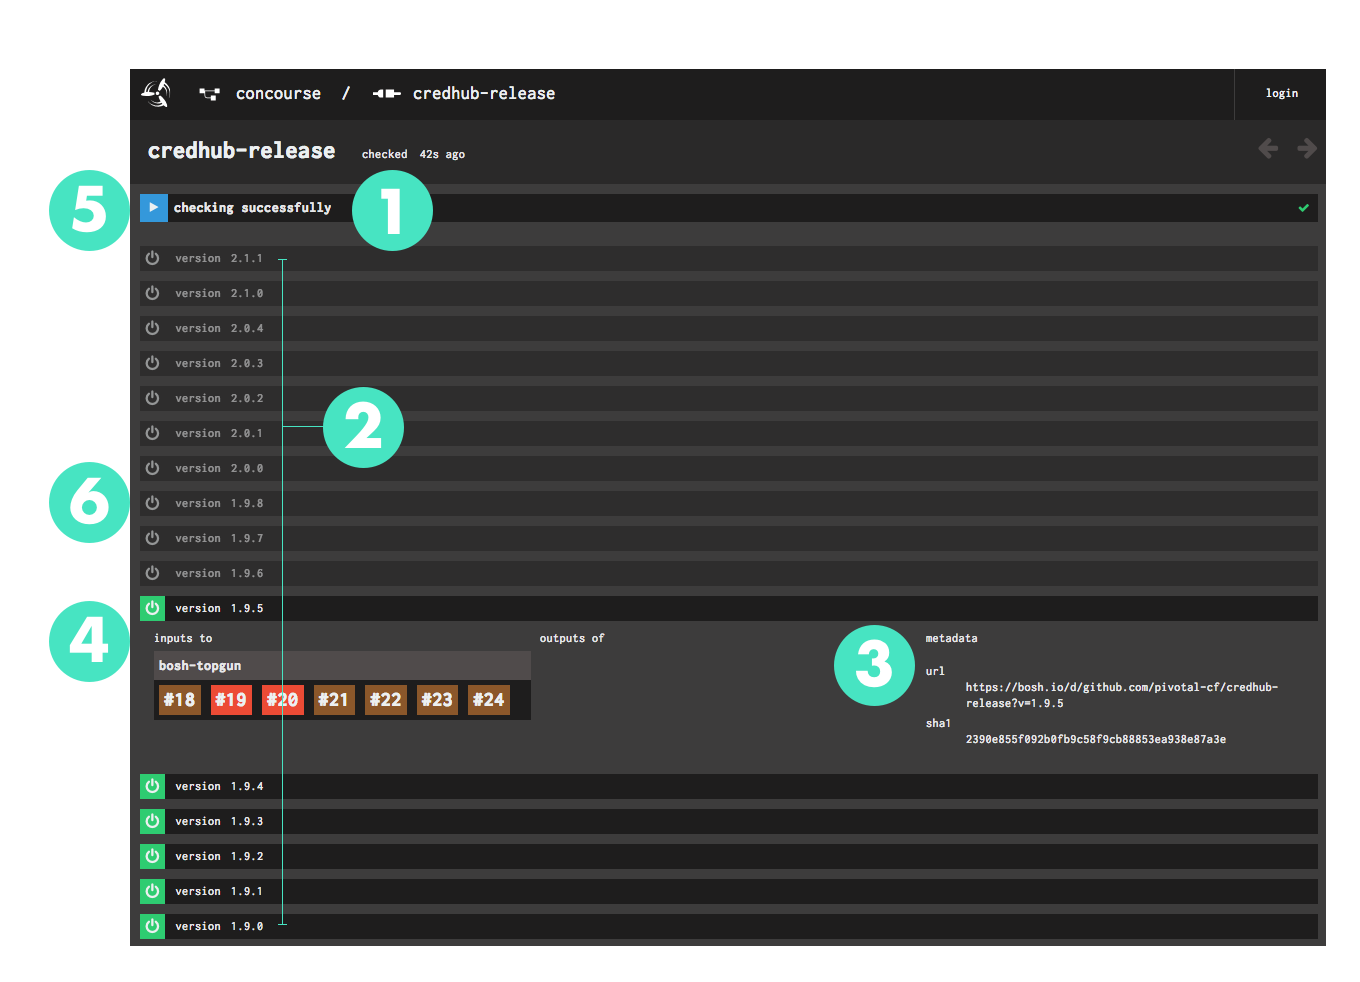Enable version 2.1.1 with power toggle
The width and height of the screenshot is (1360, 982).
tap(152, 258)
